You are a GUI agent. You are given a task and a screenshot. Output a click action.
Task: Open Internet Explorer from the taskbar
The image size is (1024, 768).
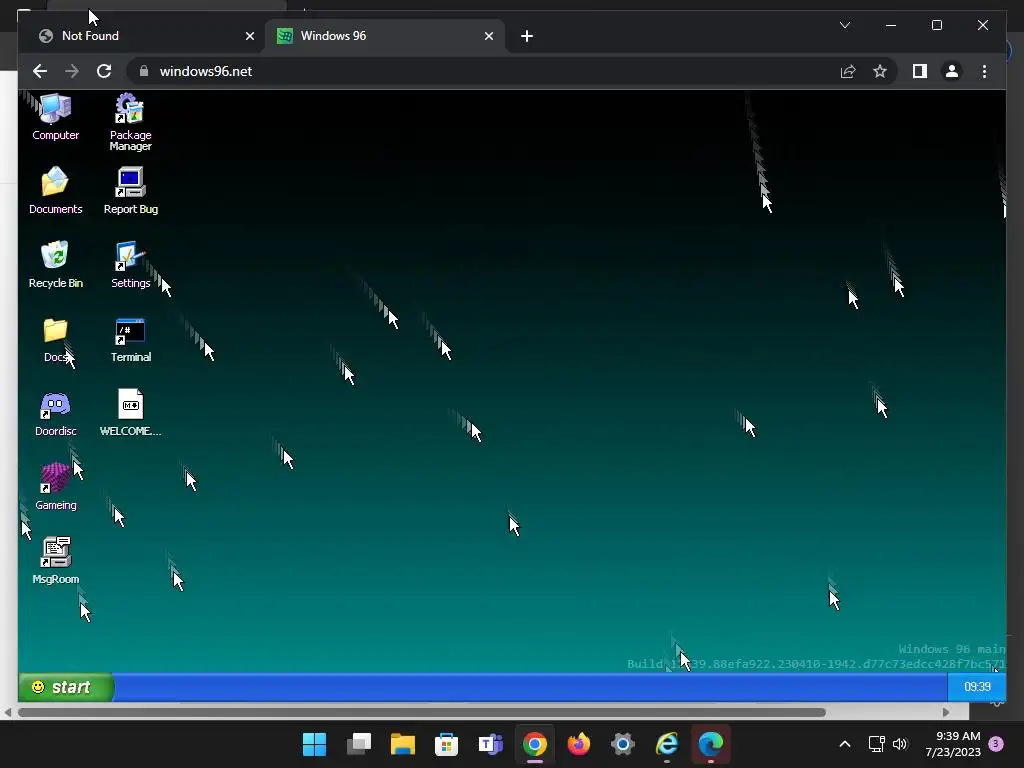coord(667,744)
